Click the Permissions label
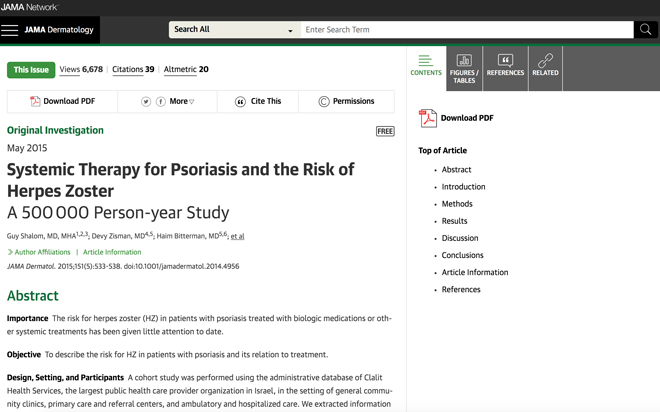Image resolution: width=660 pixels, height=412 pixels. point(354,101)
